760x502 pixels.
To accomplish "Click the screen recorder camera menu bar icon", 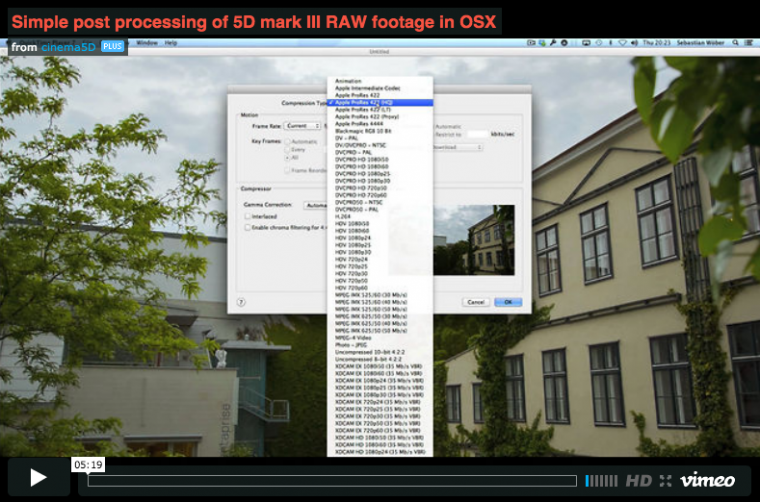I will [531, 43].
